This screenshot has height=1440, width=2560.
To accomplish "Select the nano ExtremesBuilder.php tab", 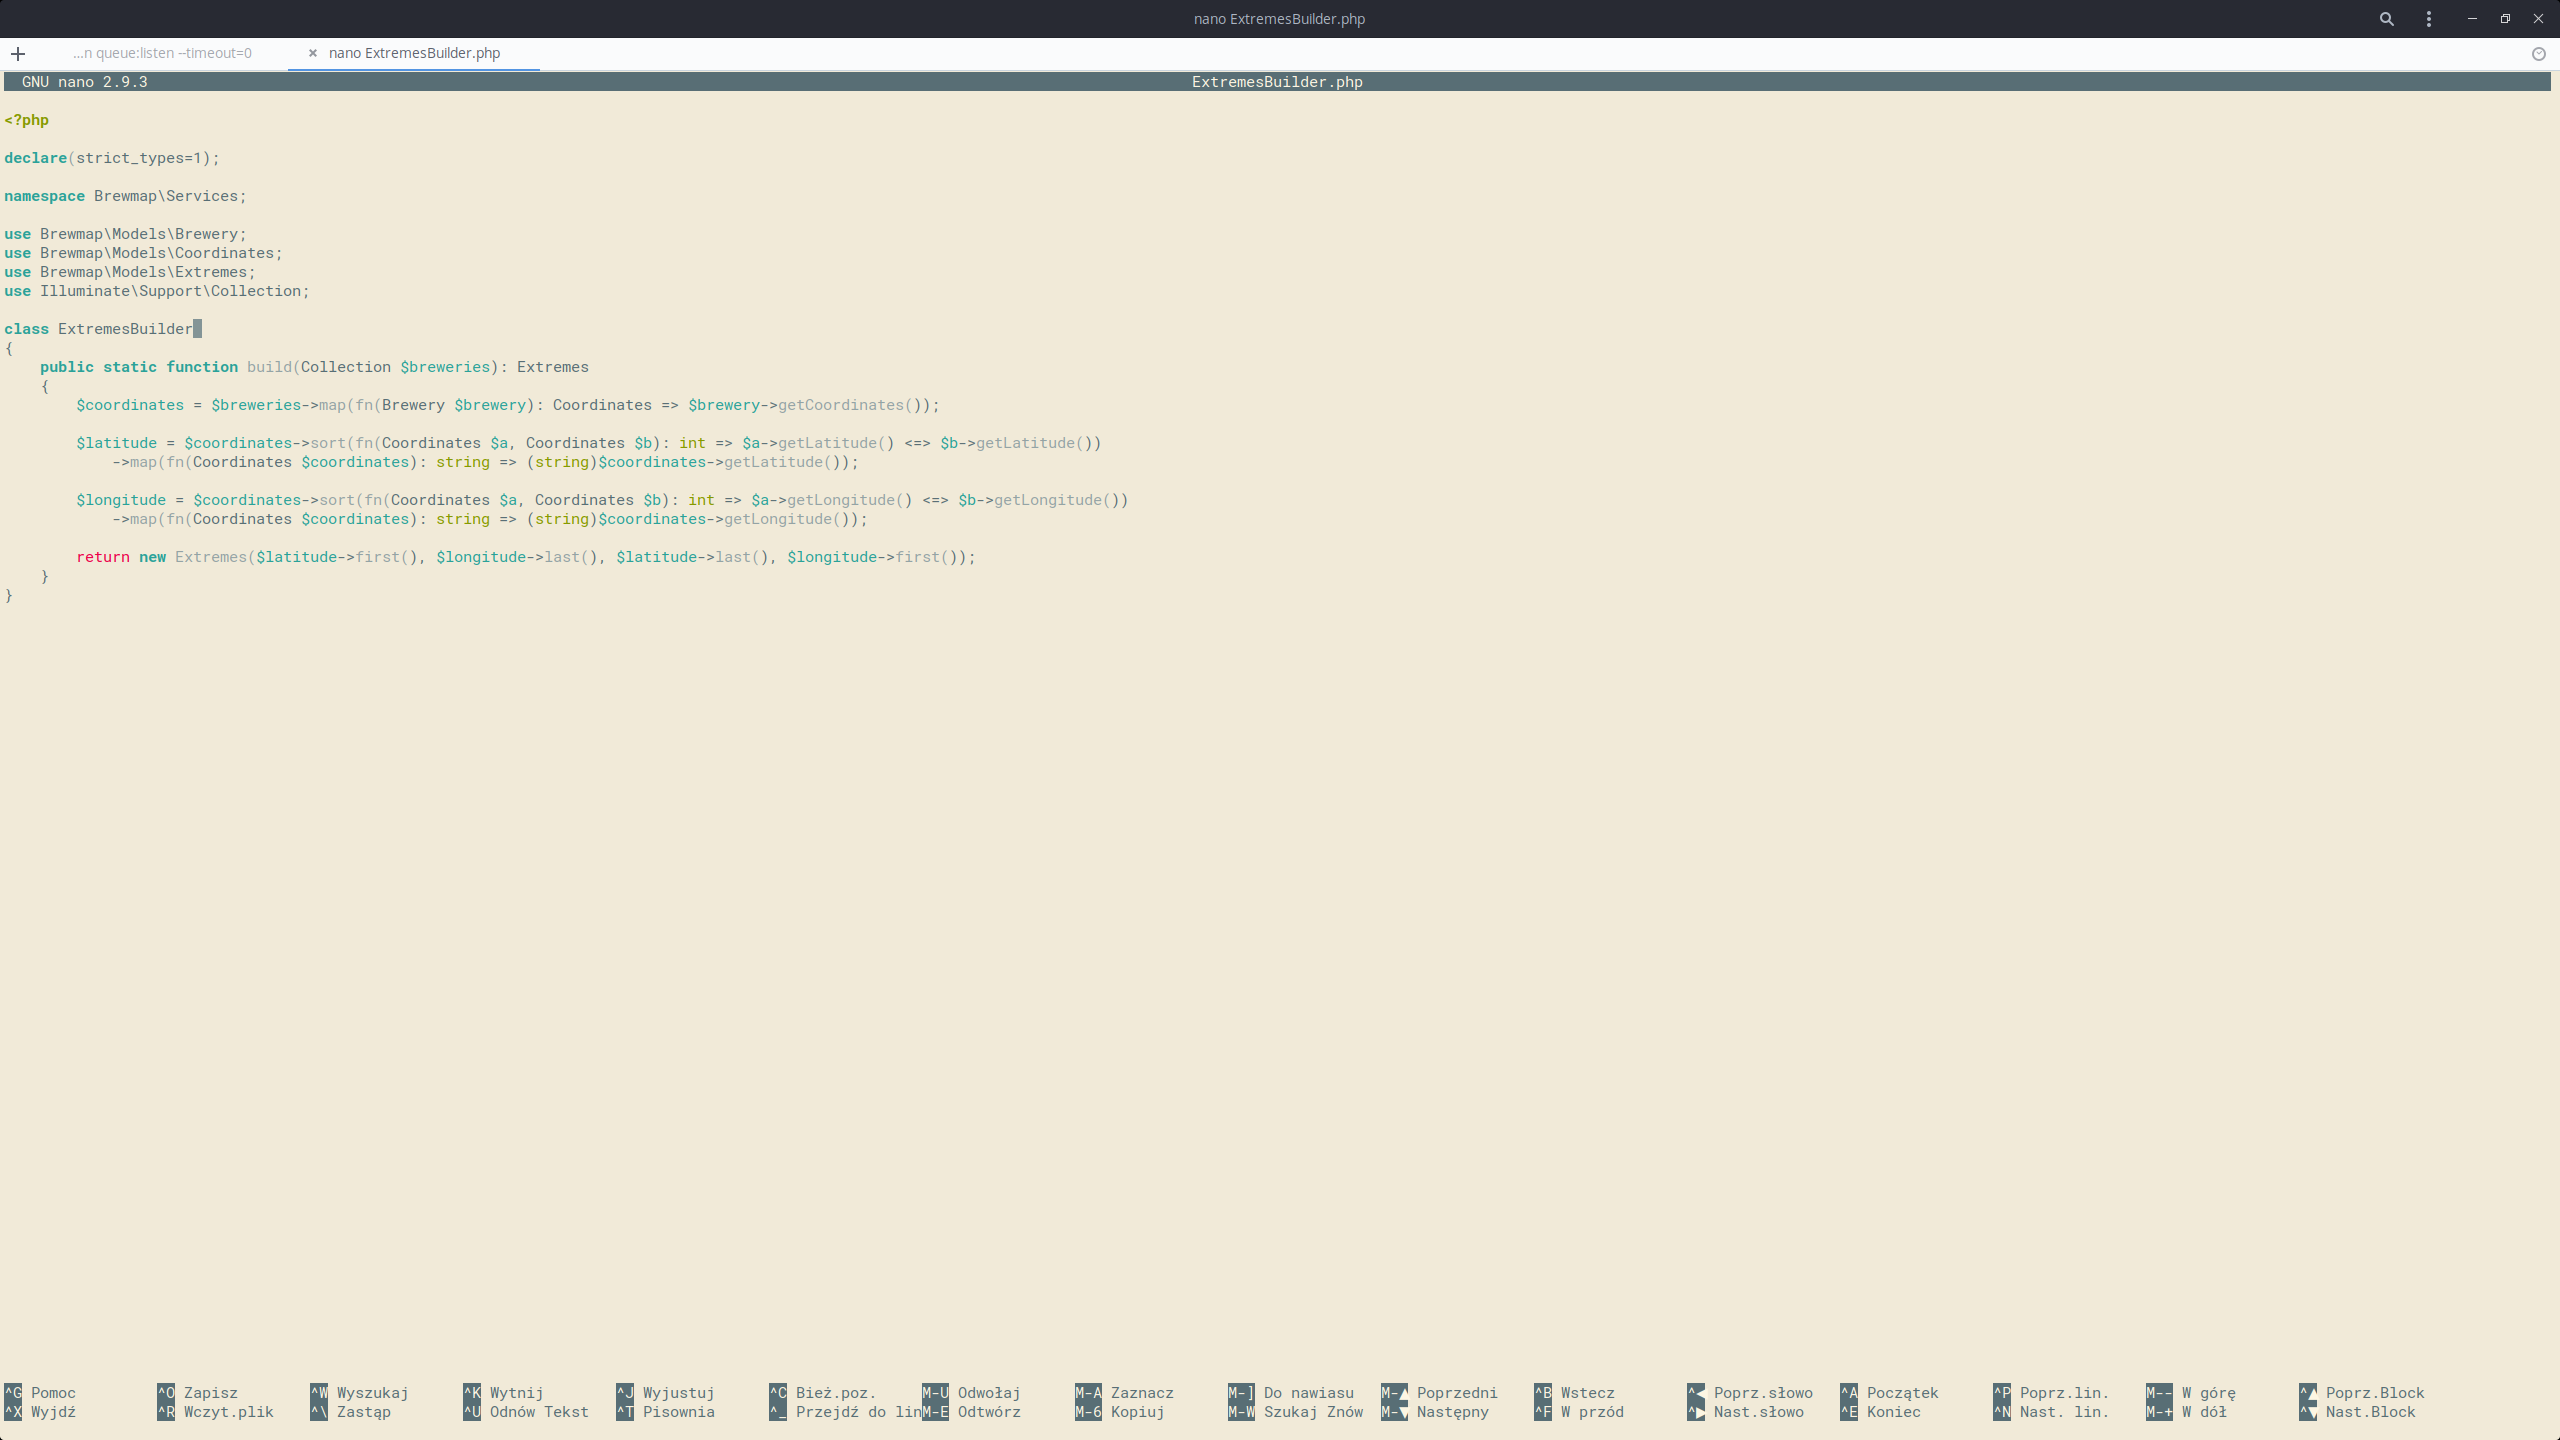I will (x=414, y=53).
